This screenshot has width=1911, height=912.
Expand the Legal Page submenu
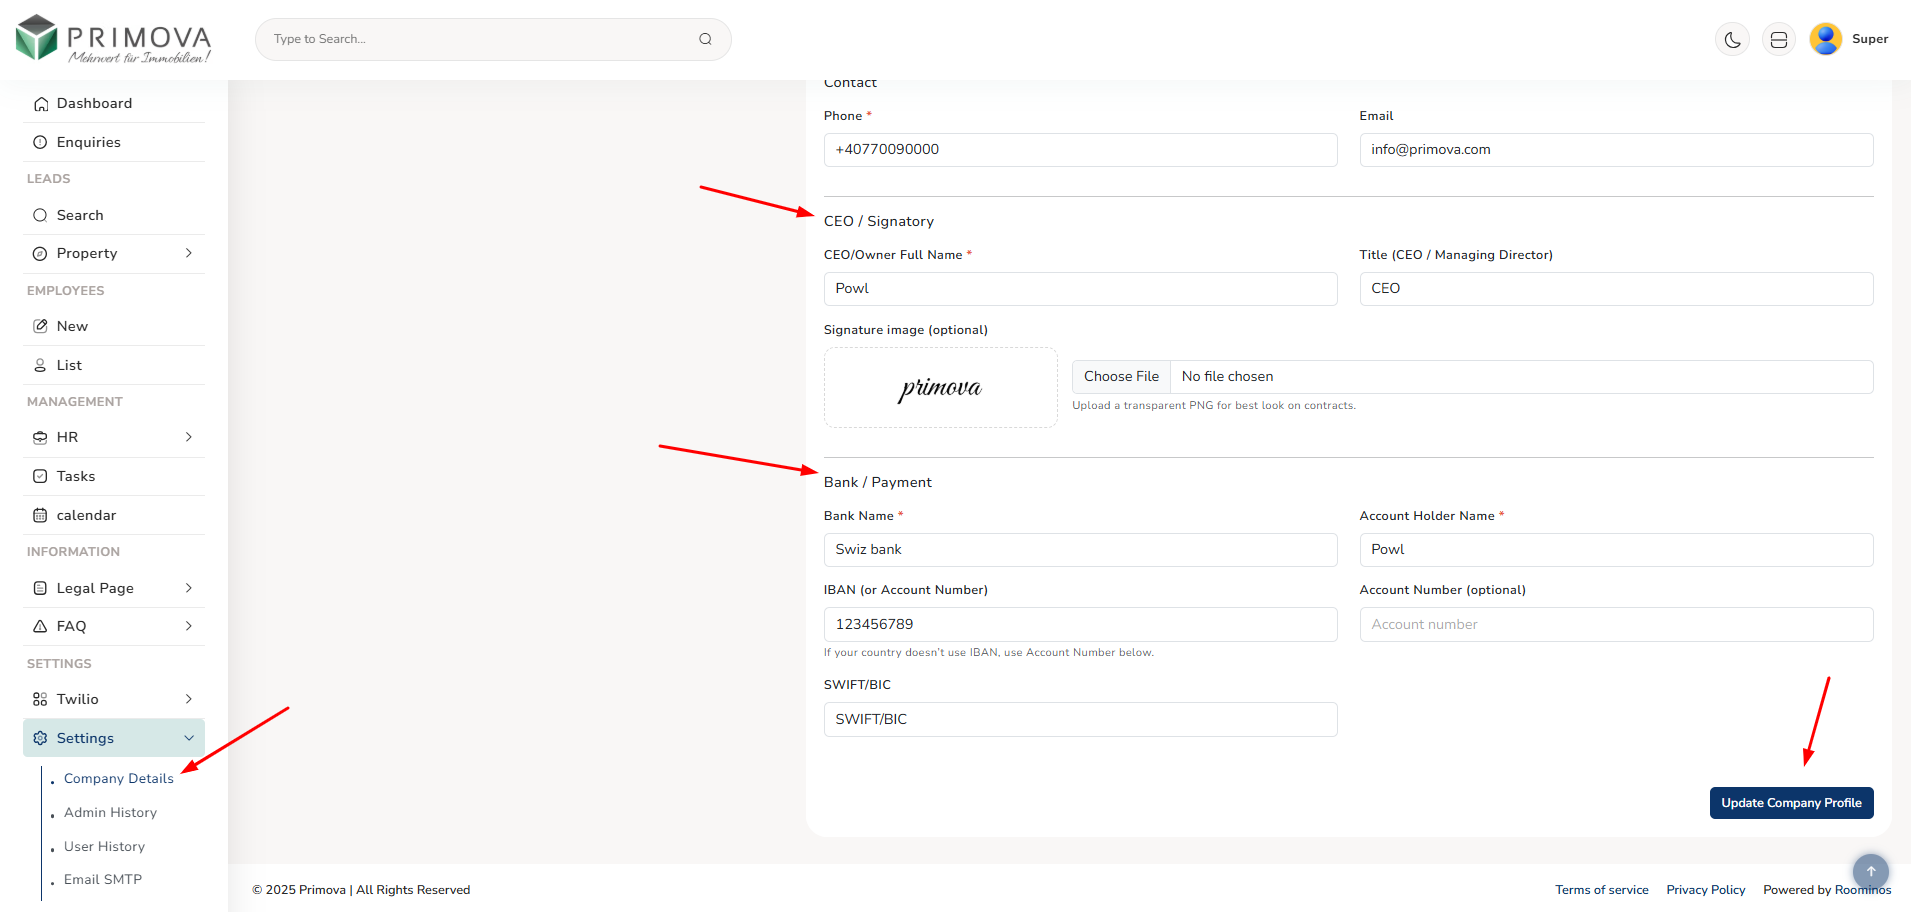[x=188, y=588]
